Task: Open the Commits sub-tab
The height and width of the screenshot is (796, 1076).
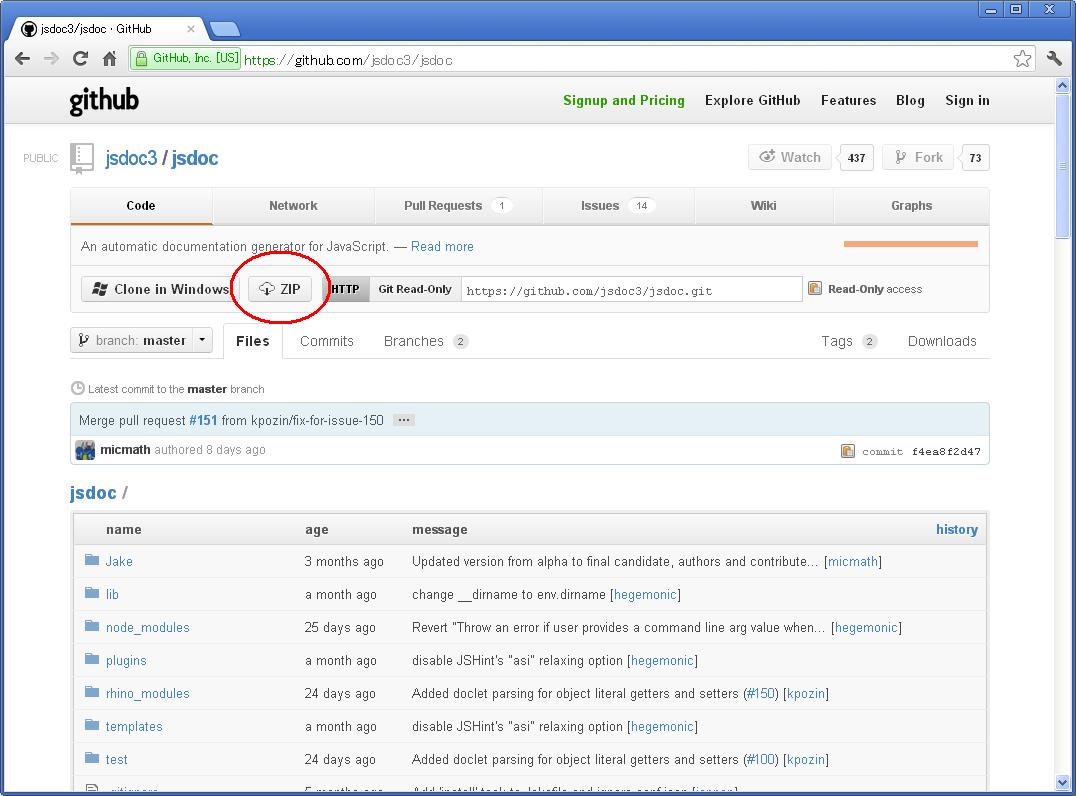Action: (x=327, y=341)
